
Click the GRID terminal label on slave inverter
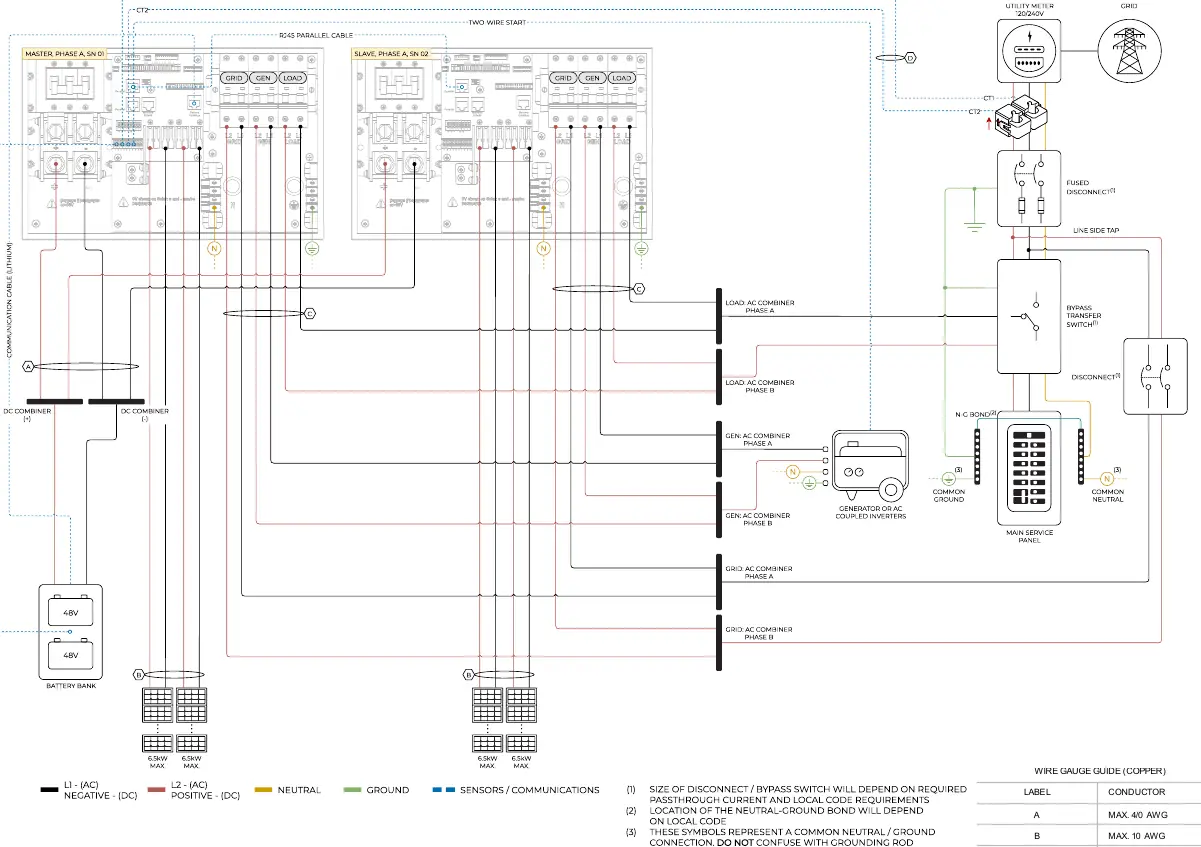pyautogui.click(x=564, y=78)
